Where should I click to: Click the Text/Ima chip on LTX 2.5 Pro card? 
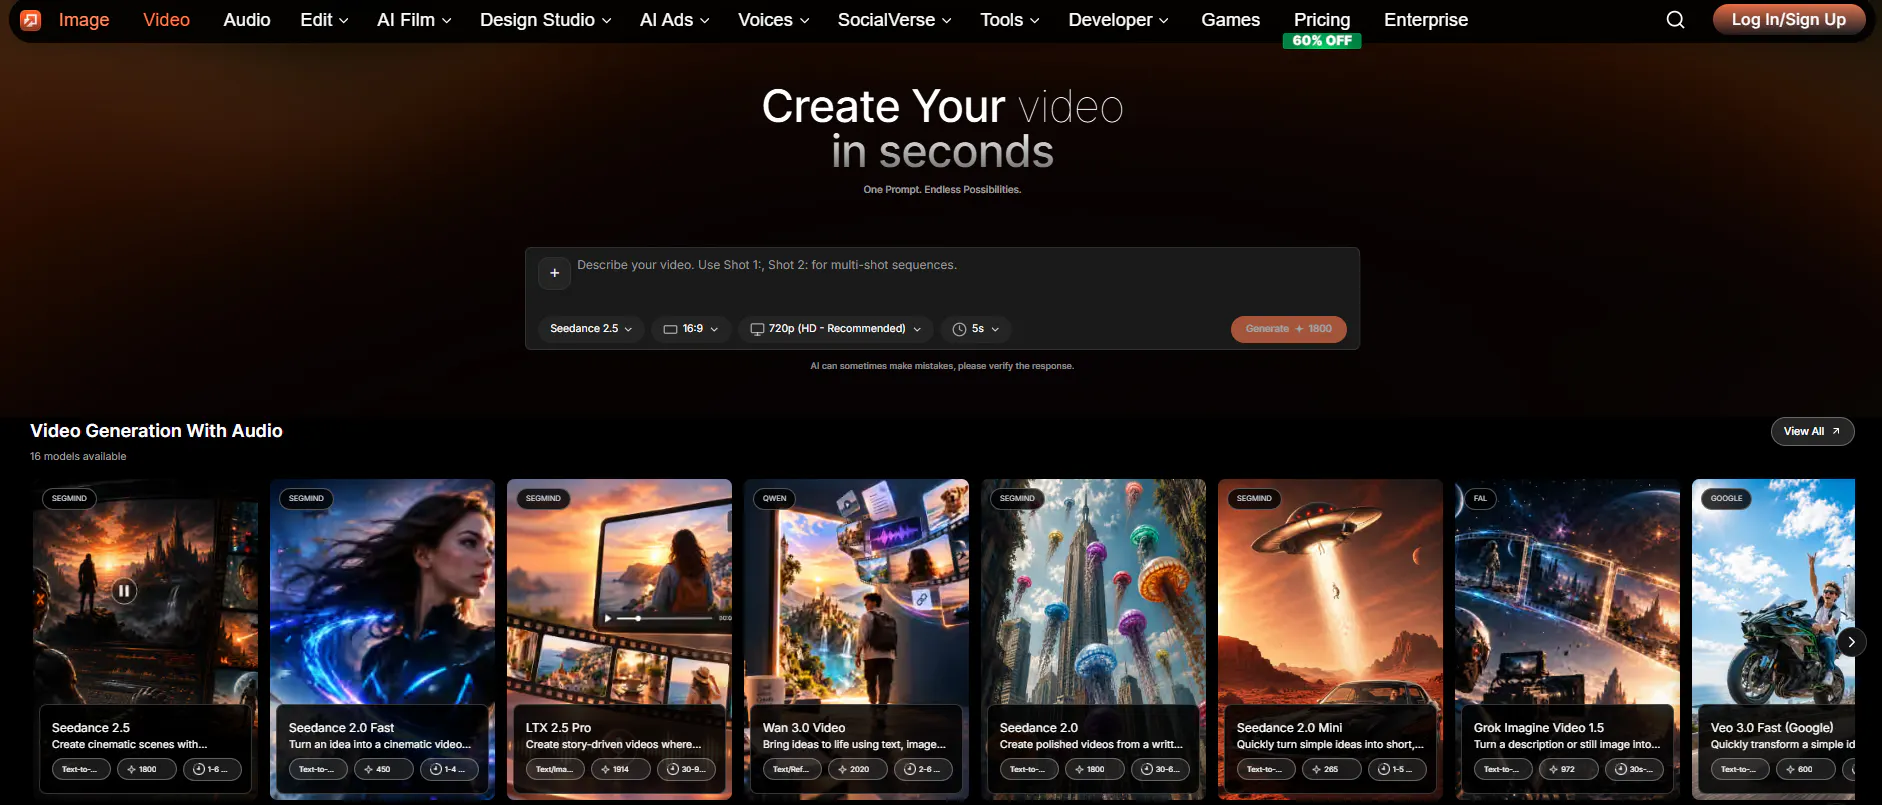coord(555,769)
